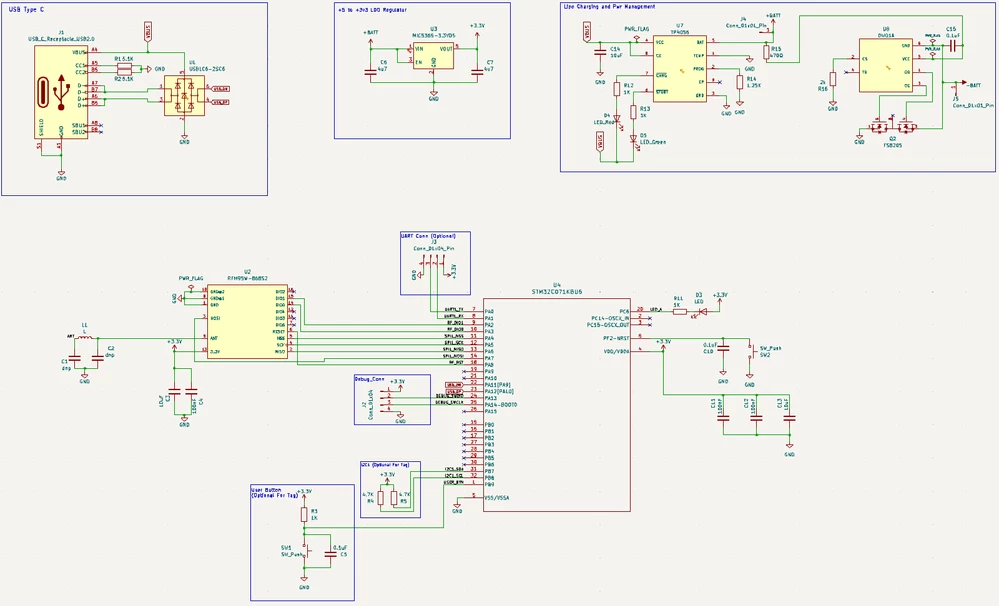Click the VBUS label above USB receptacle
The width and height of the screenshot is (999, 606).
coord(148,32)
